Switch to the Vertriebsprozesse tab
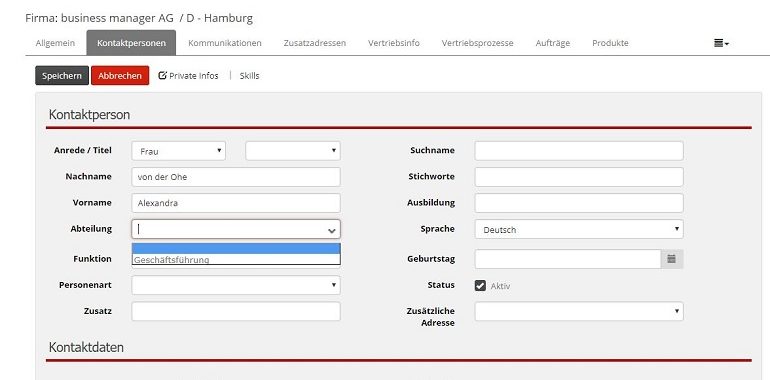This screenshot has height=380, width=770. click(478, 43)
